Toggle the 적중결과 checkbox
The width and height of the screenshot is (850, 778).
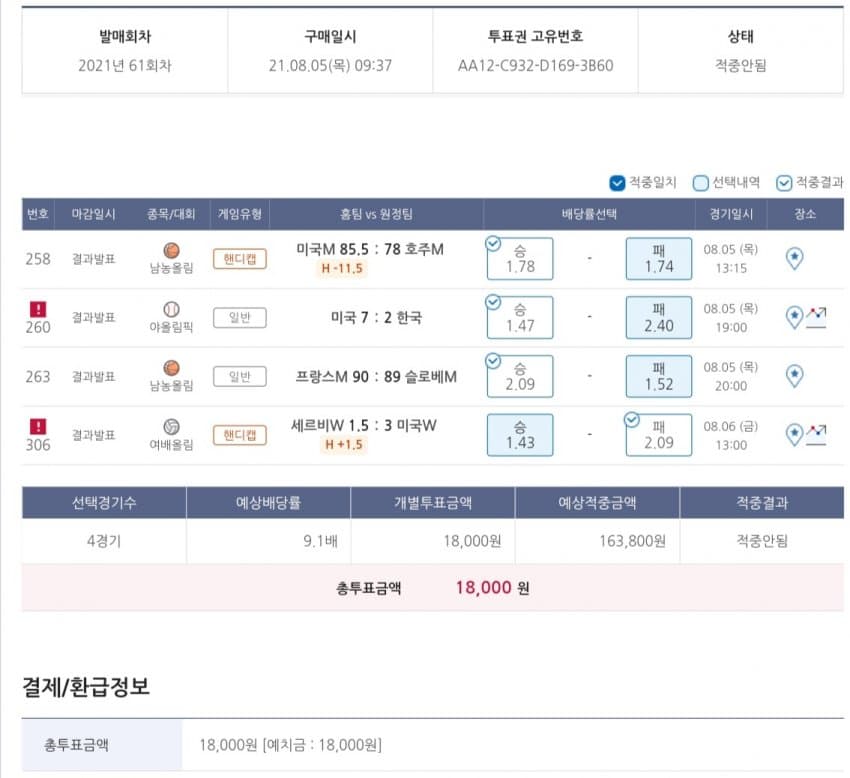pos(784,183)
